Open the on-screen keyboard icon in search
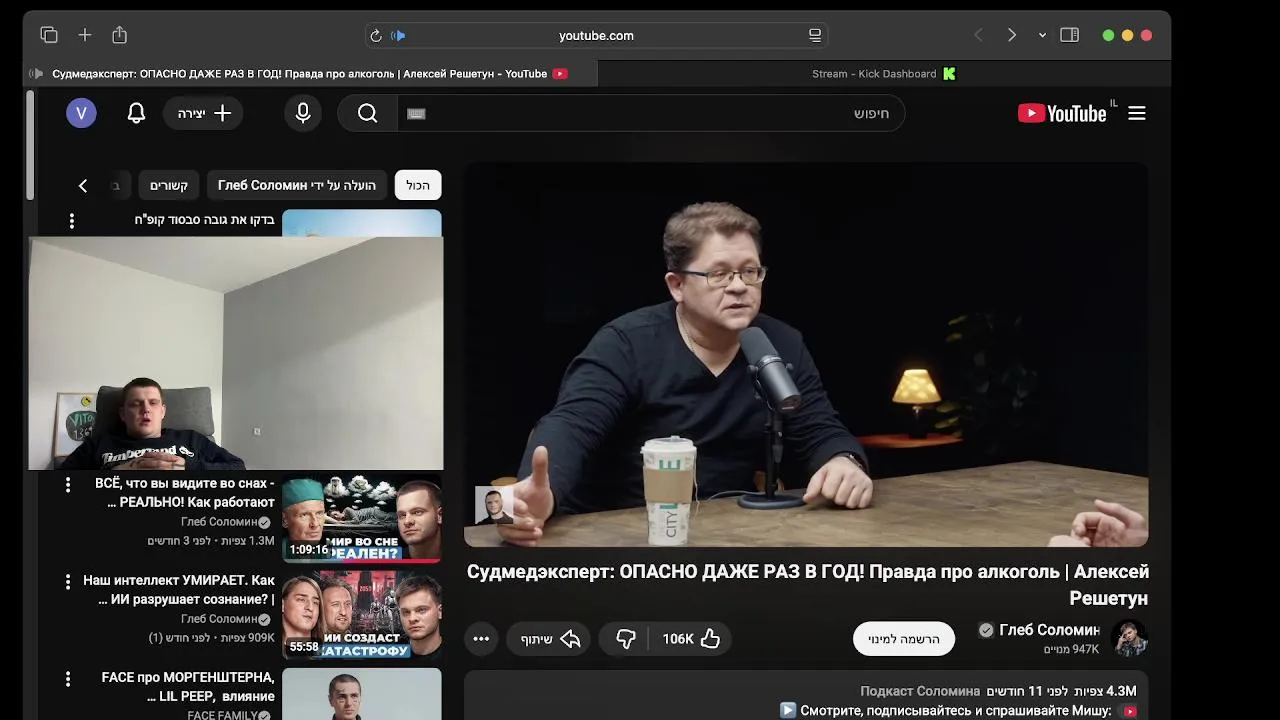 417,114
